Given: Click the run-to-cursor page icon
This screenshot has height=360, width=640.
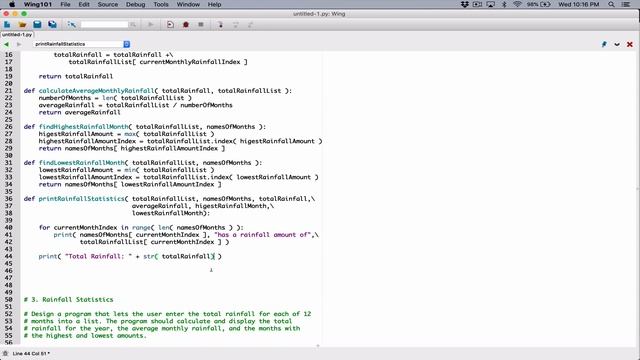Looking at the screenshot, I should [170, 24].
